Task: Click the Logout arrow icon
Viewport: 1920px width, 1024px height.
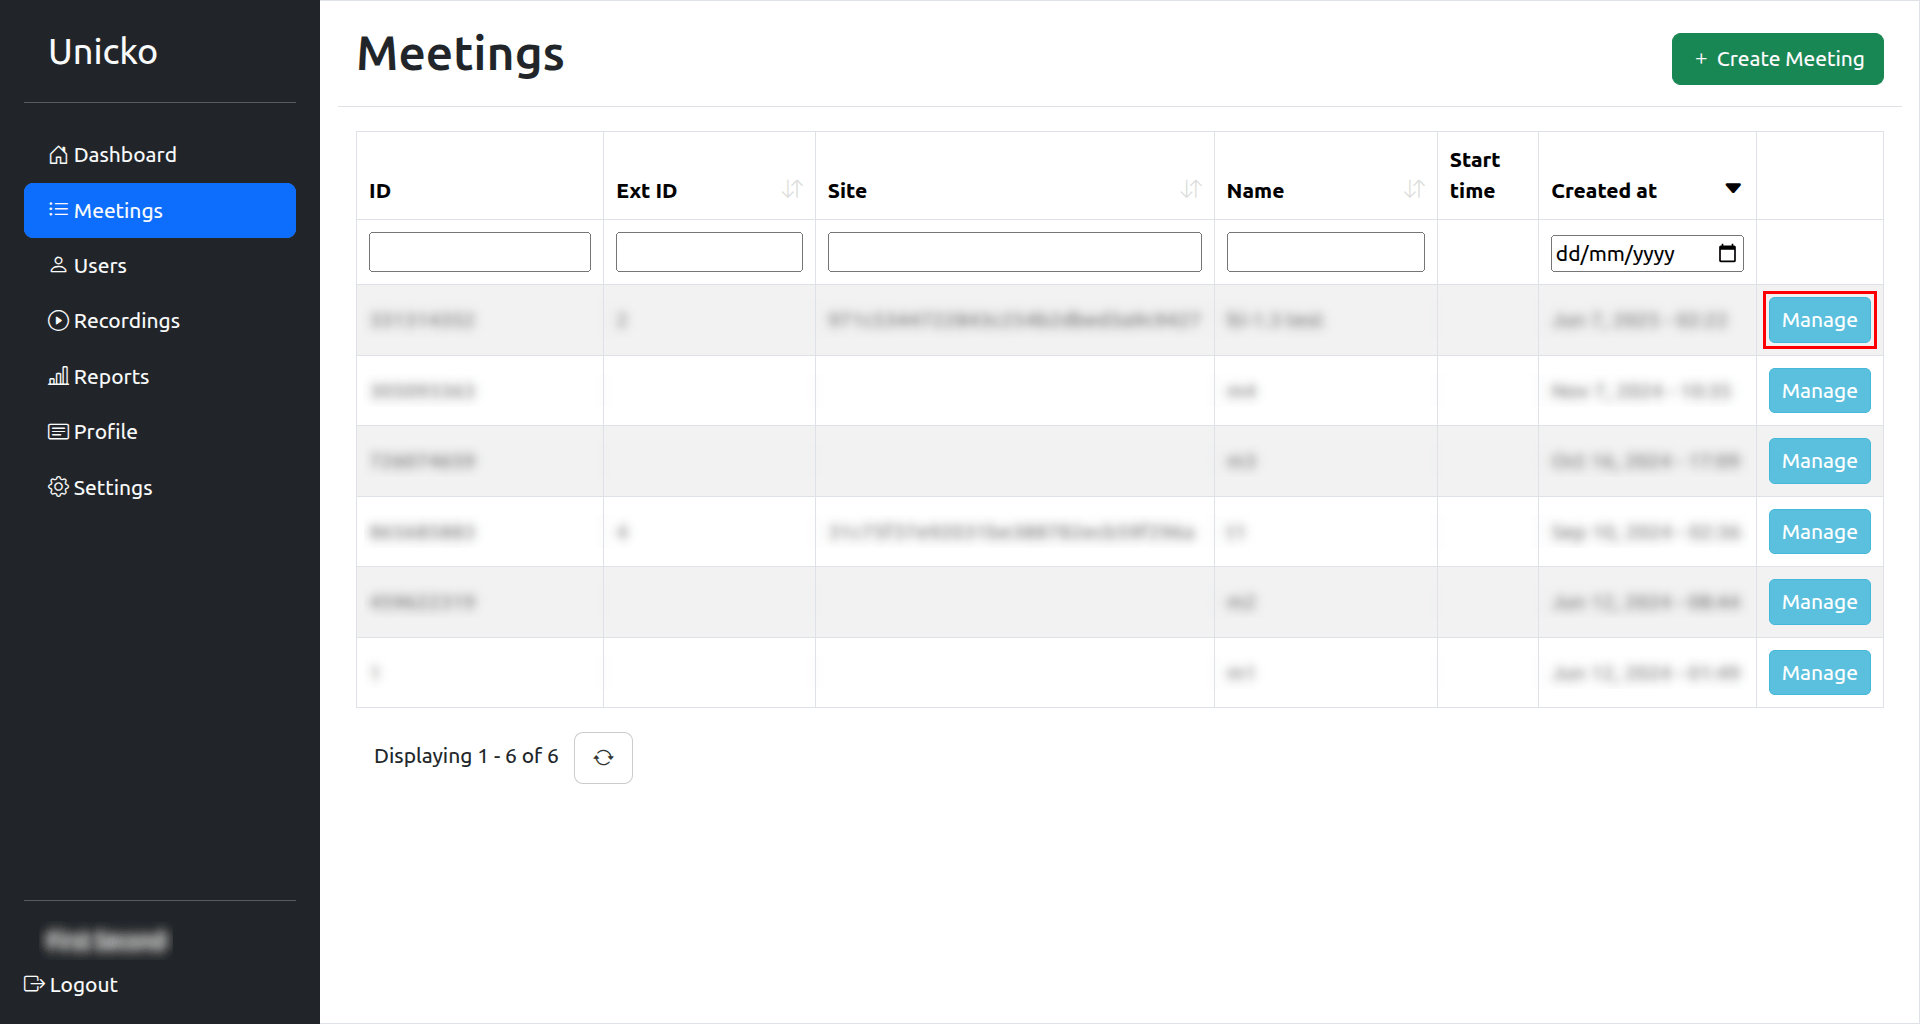Action: click(x=34, y=984)
